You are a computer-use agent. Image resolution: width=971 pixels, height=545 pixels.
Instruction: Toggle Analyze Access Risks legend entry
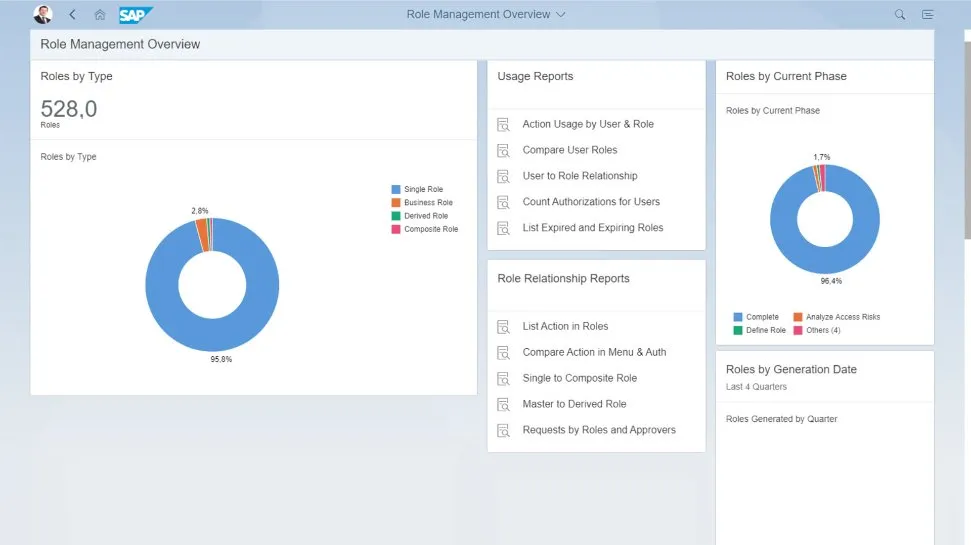[x=842, y=317]
